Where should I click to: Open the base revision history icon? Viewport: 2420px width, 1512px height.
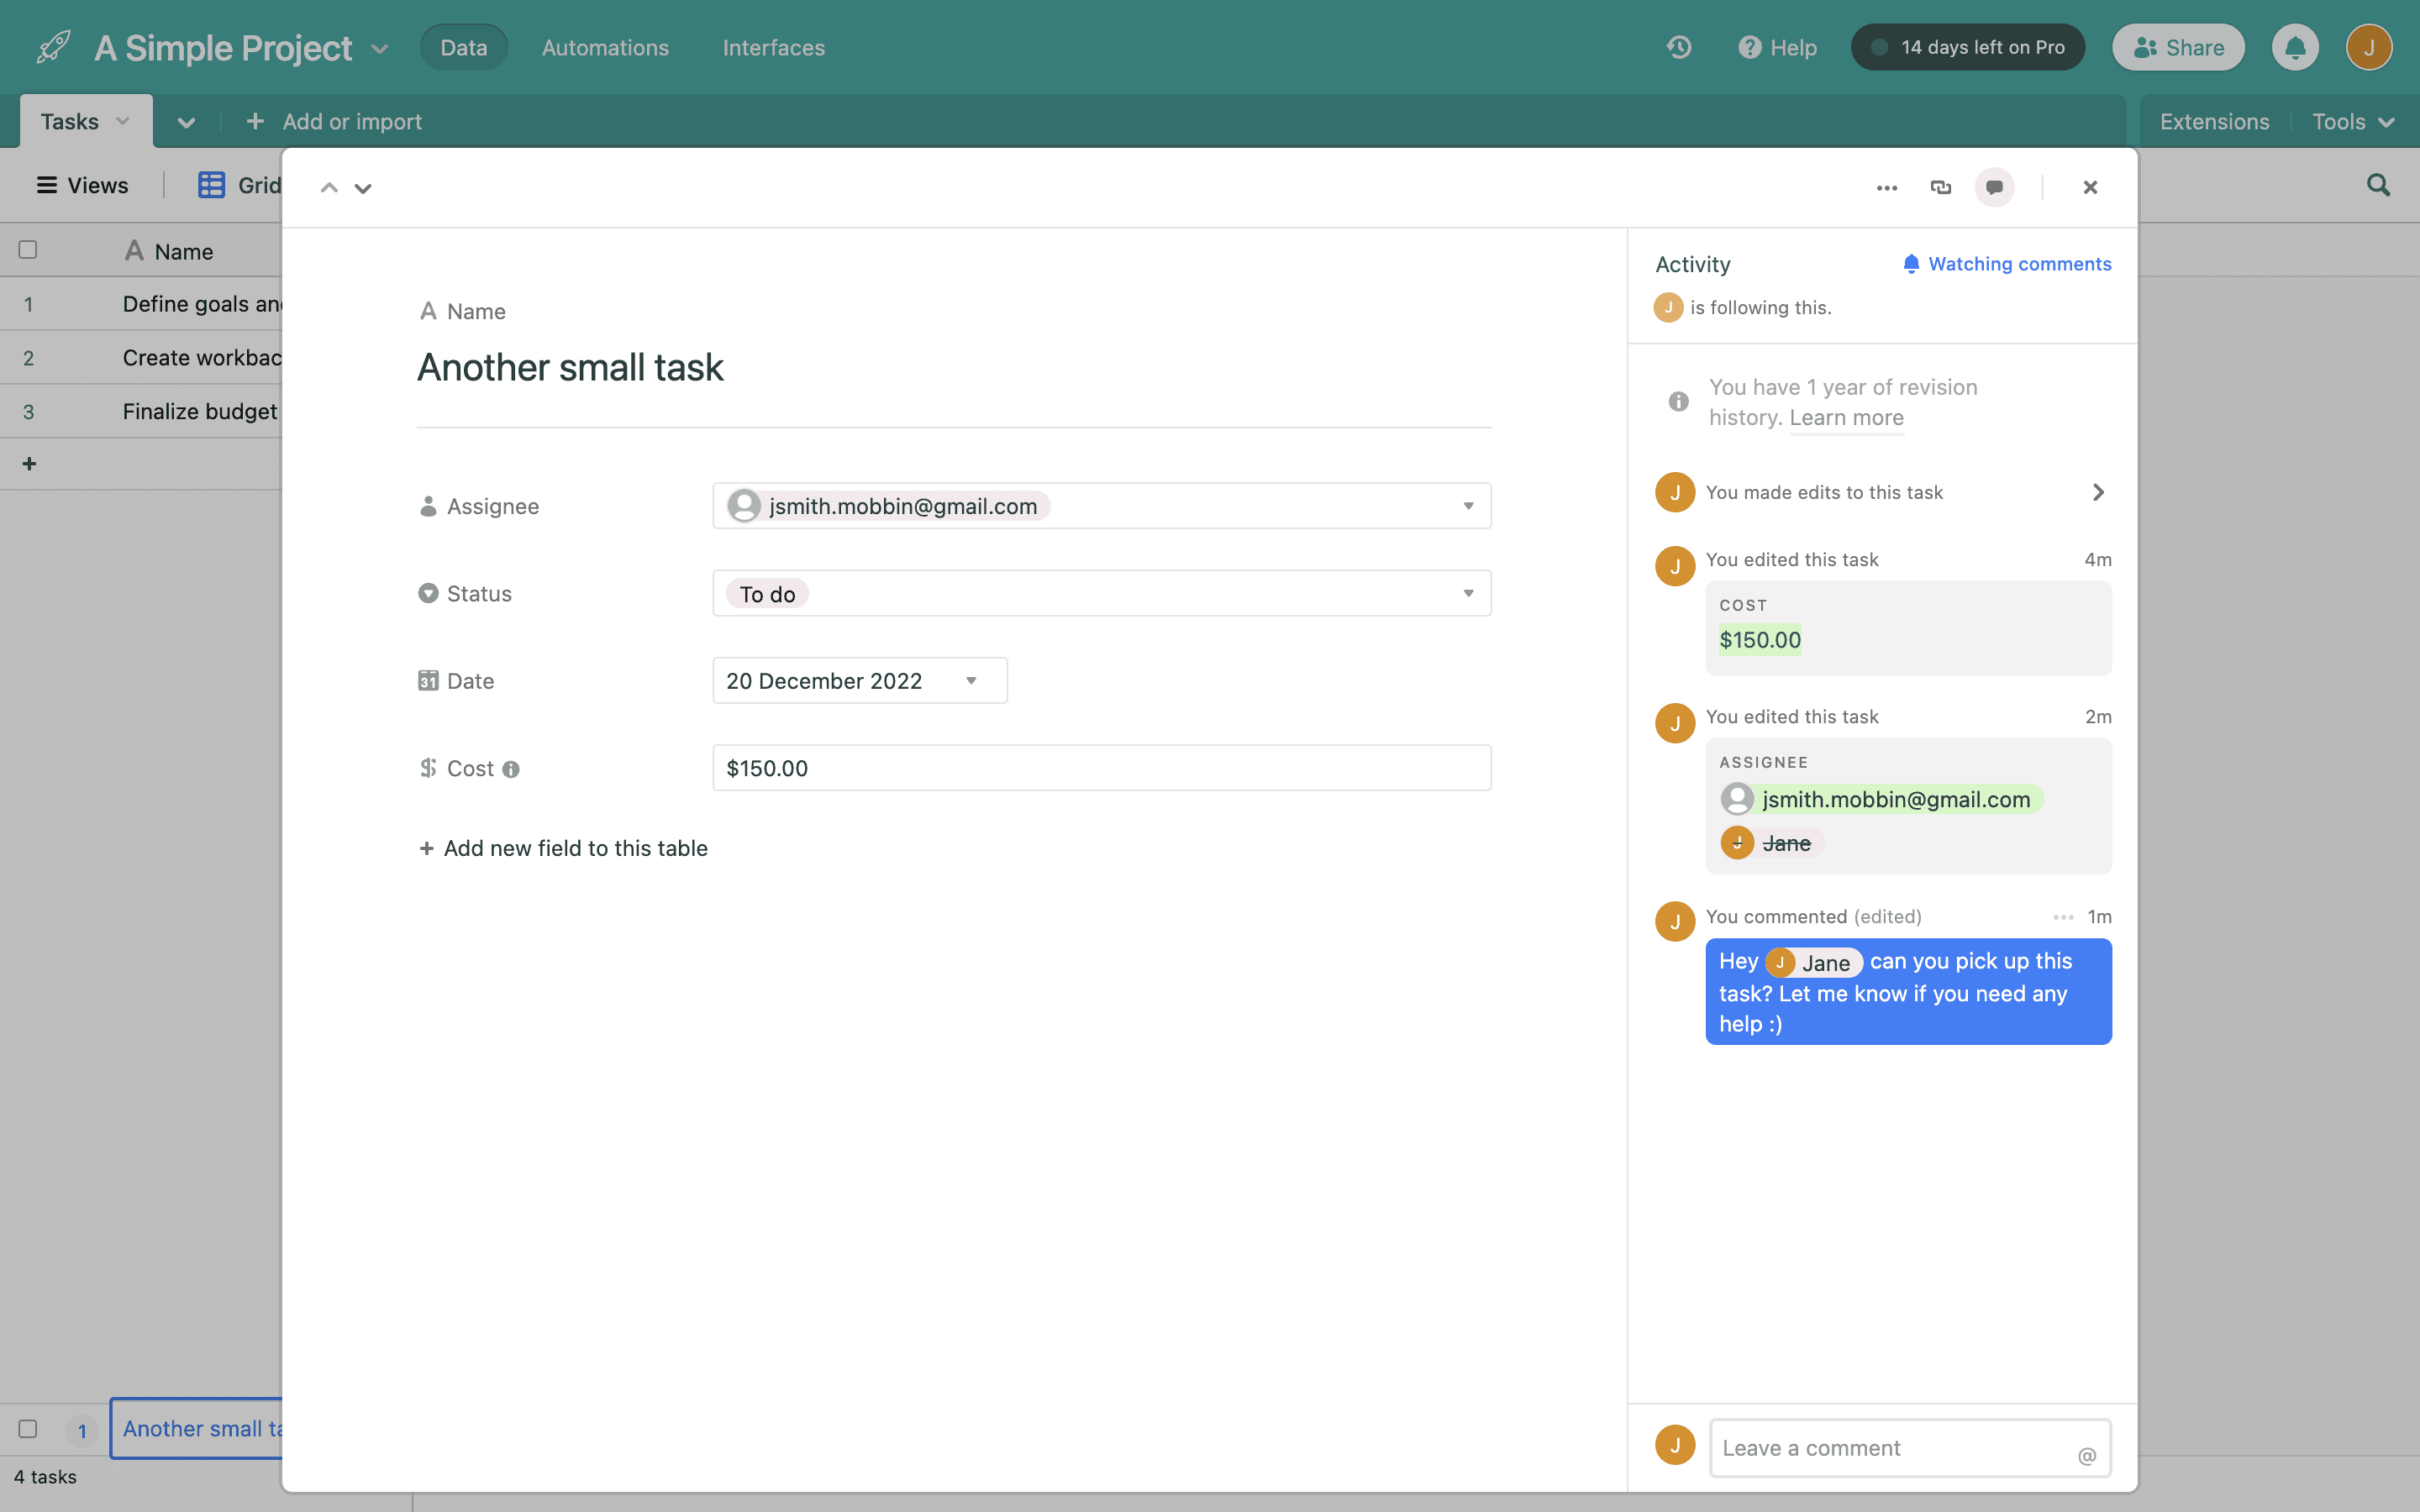[x=1679, y=47]
